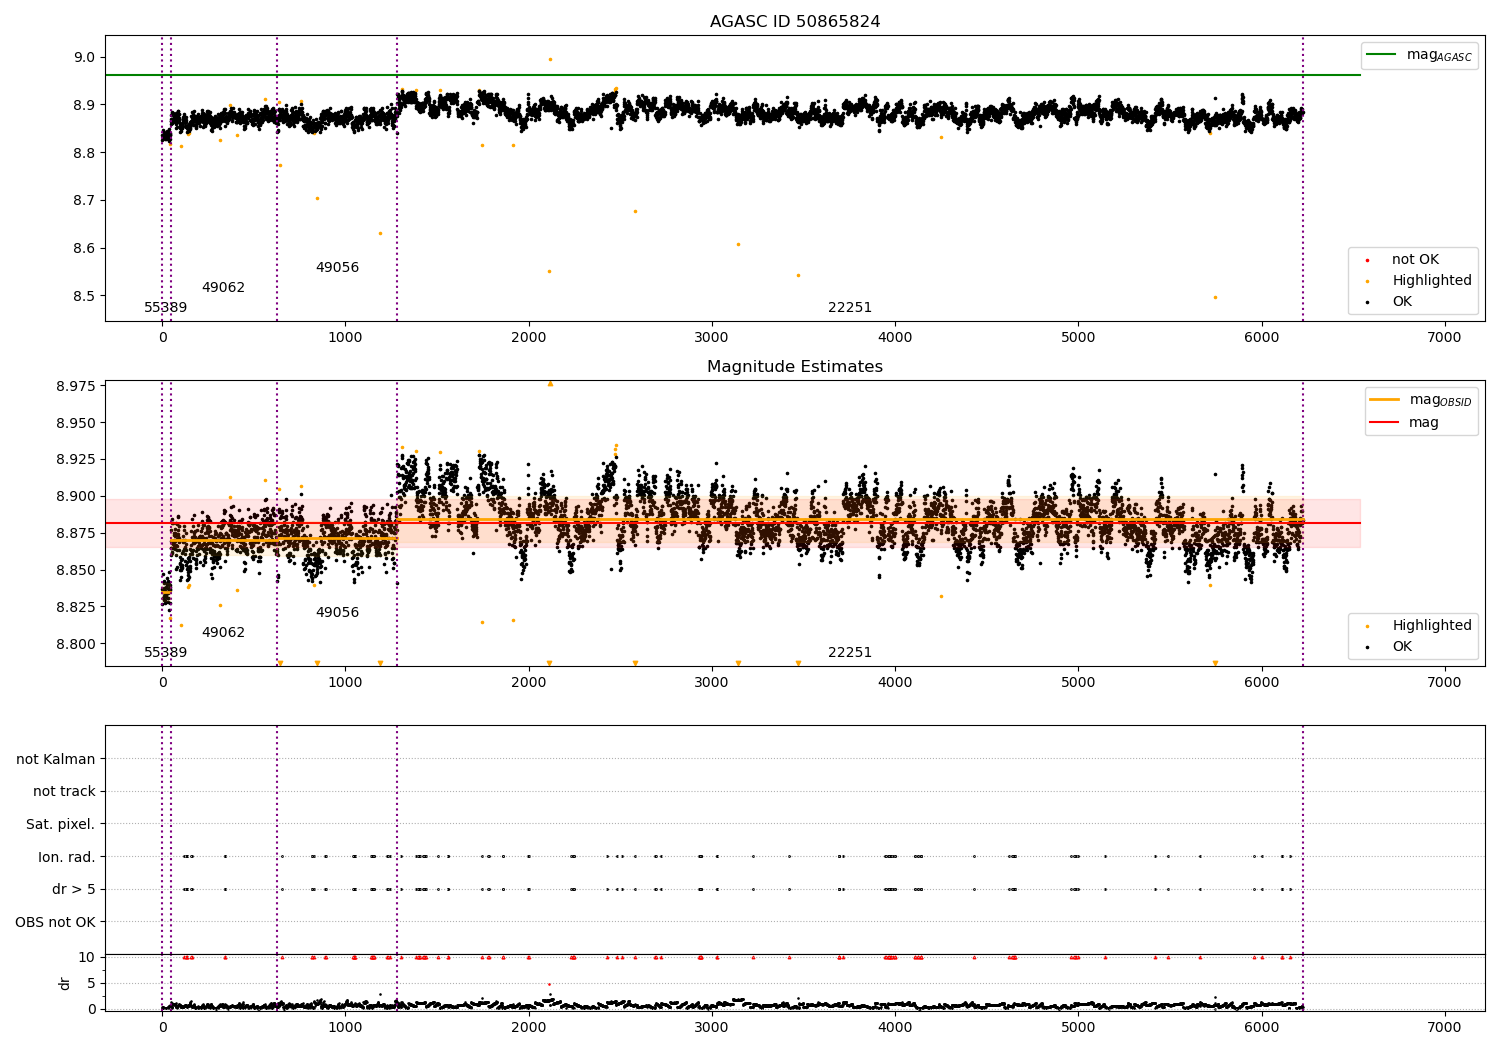Click the 'OBS not OK' row label
The height and width of the screenshot is (1050, 1500).
pos(56,922)
